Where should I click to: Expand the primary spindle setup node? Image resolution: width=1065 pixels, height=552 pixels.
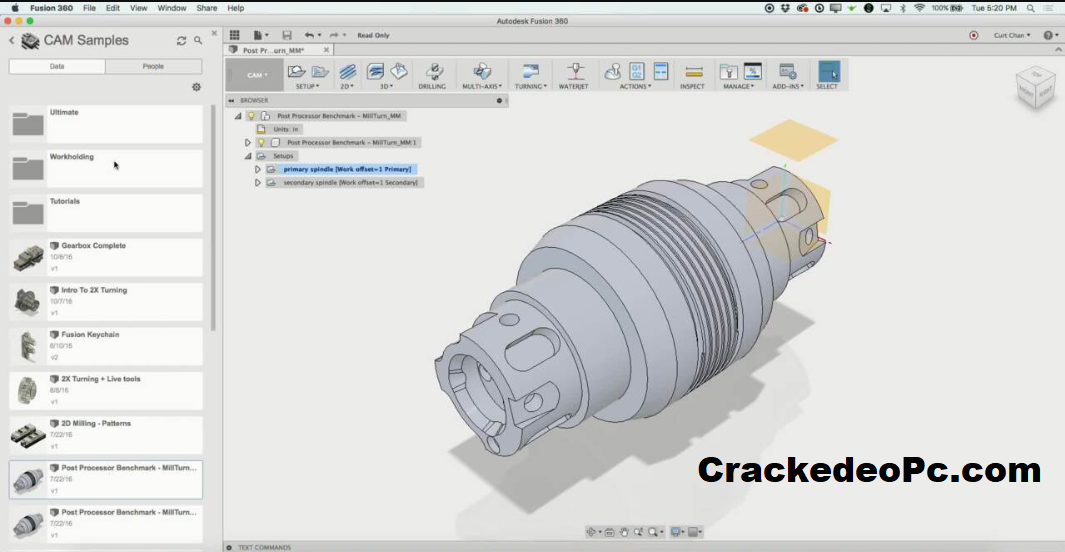pyautogui.click(x=257, y=170)
